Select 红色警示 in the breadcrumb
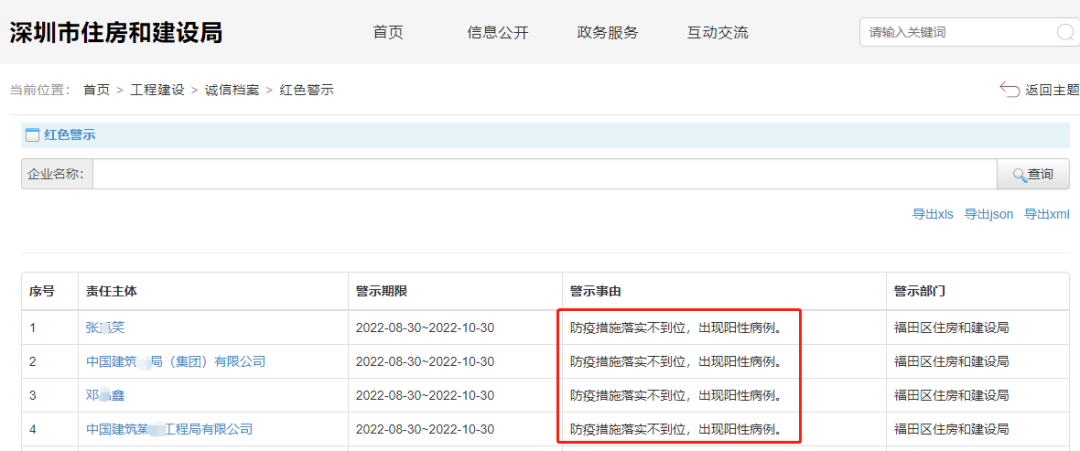 click(x=307, y=90)
